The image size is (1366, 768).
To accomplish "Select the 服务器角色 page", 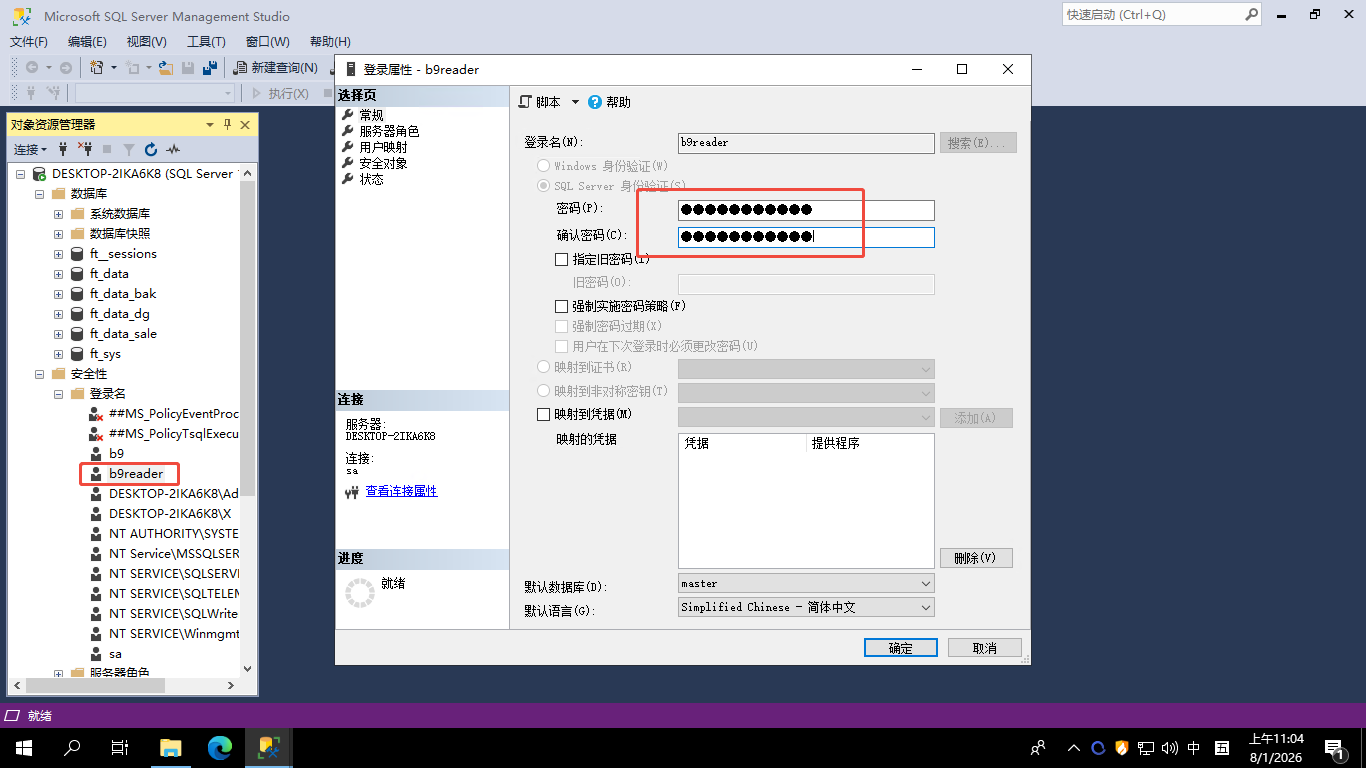I will point(388,131).
